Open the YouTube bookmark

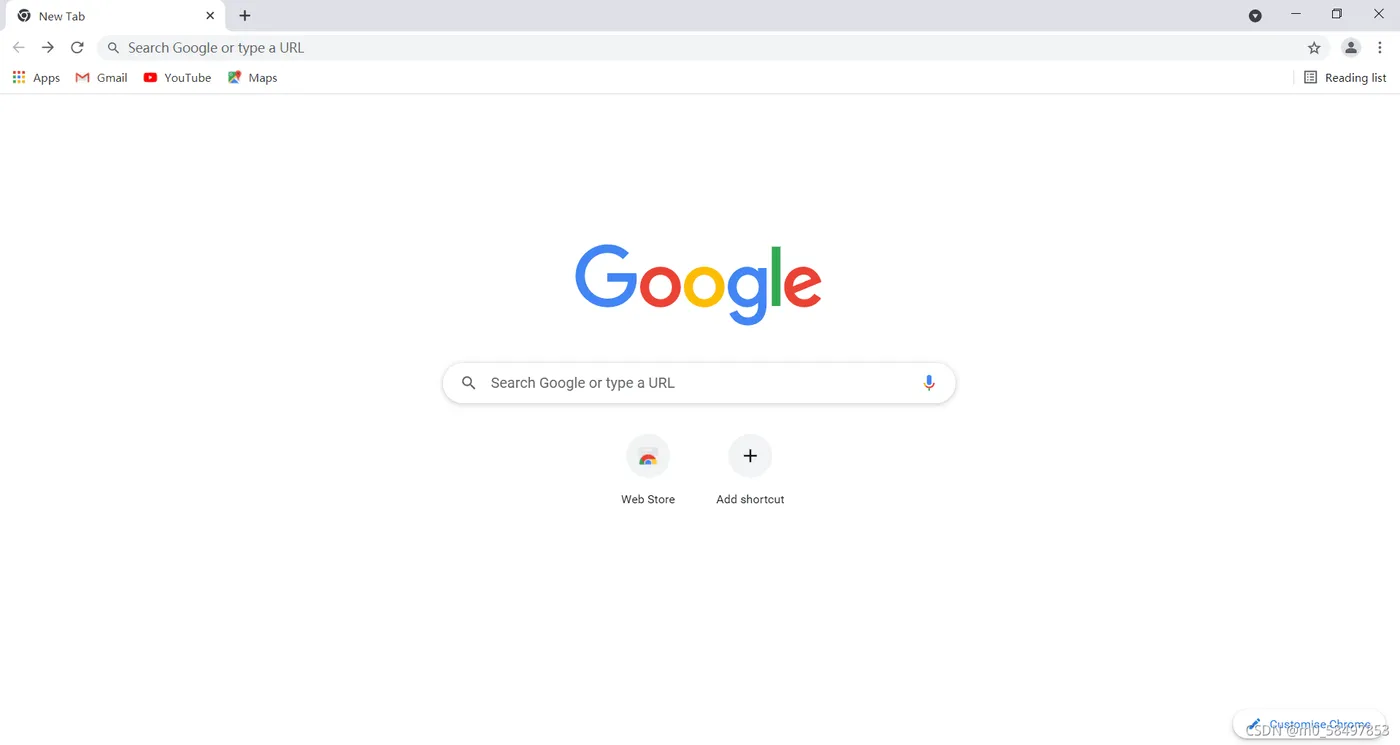[x=177, y=77]
